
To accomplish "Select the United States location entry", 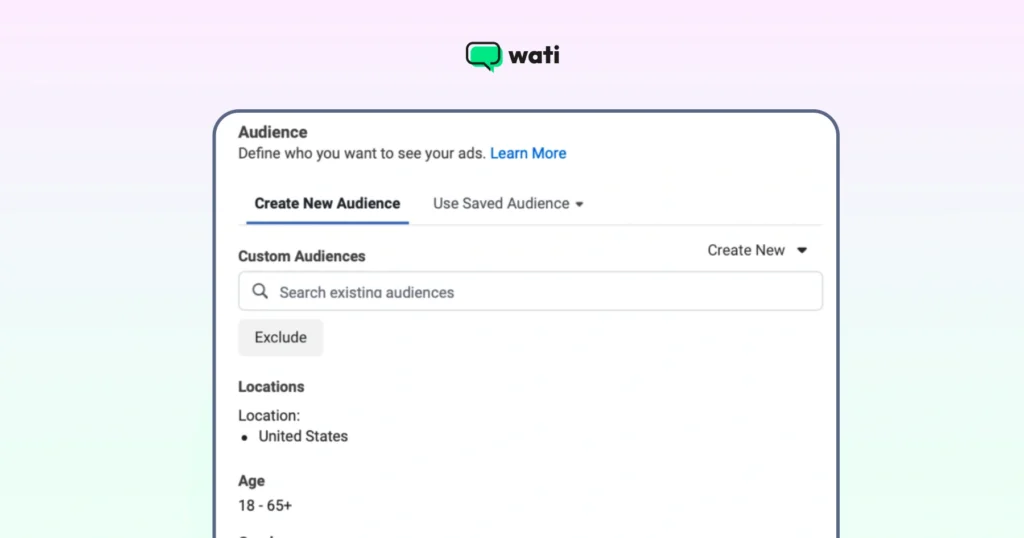I will pos(303,436).
